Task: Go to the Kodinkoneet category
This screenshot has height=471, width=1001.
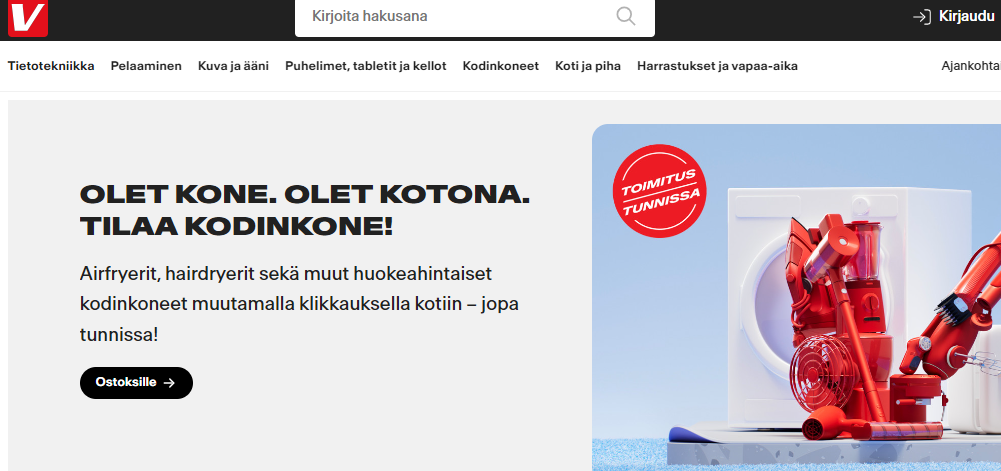Action: [x=501, y=66]
